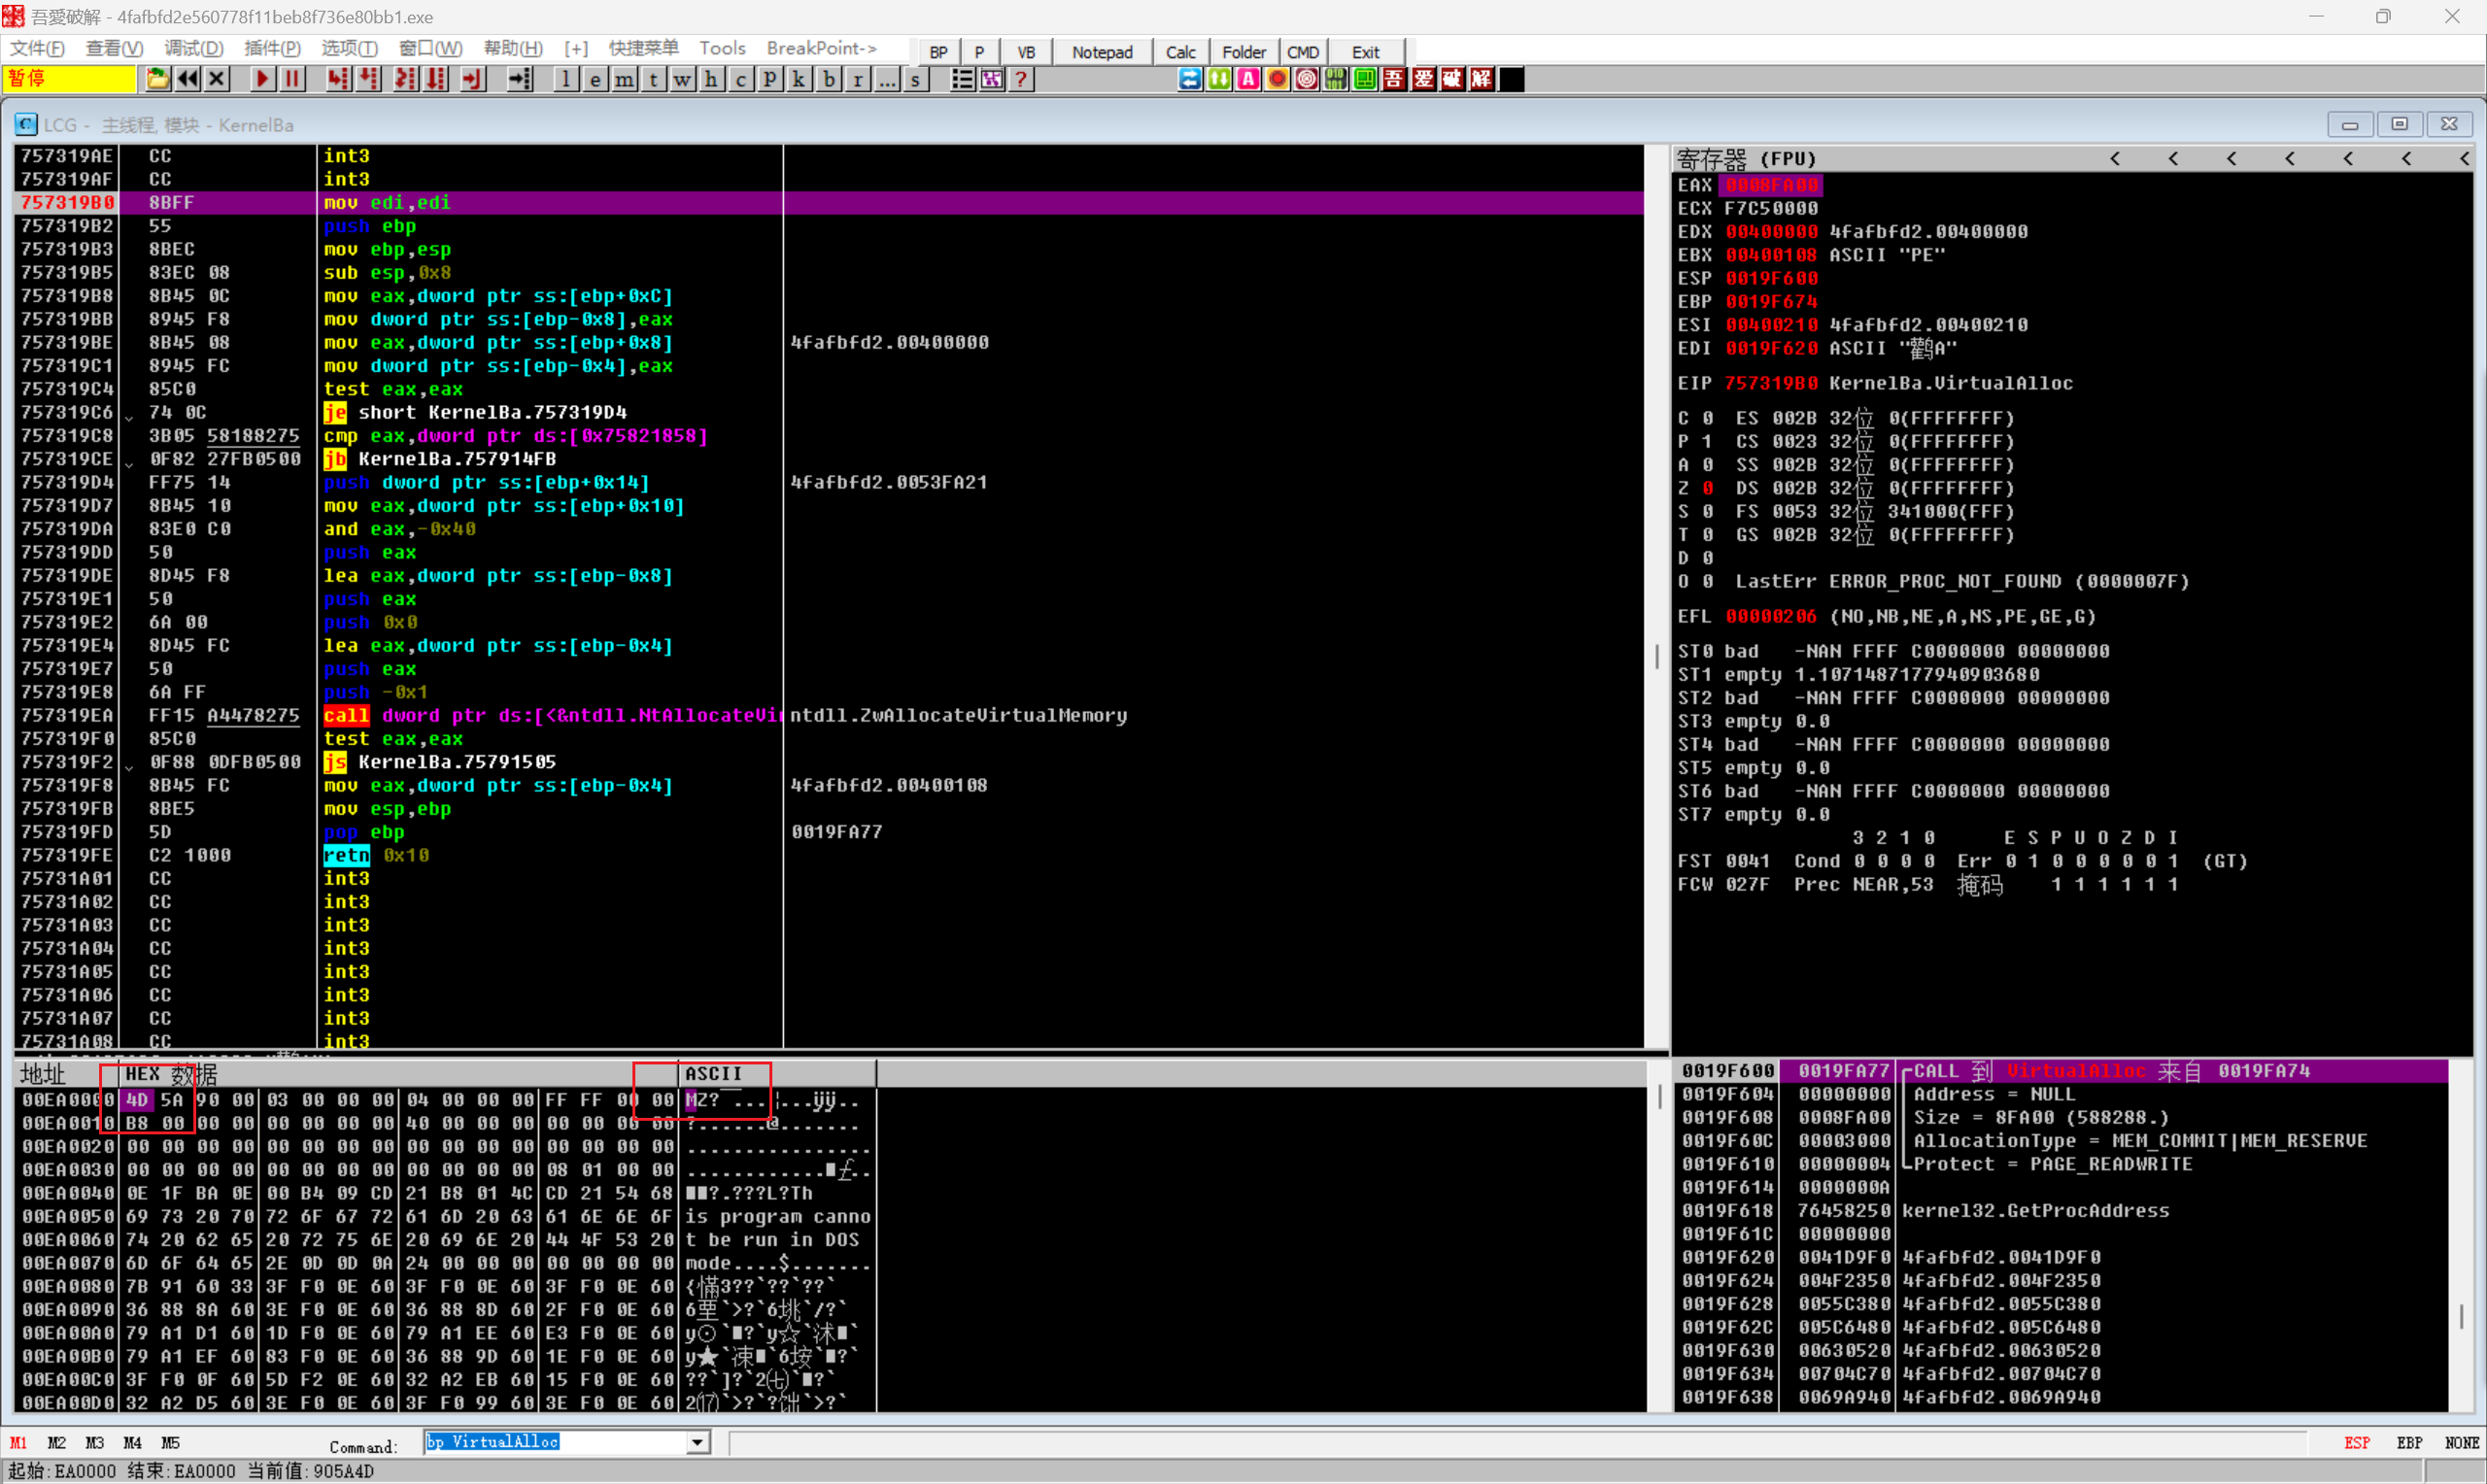Click rightmost arrow in registers header
Screen dimensions: 2487x1484
(x=2463, y=159)
